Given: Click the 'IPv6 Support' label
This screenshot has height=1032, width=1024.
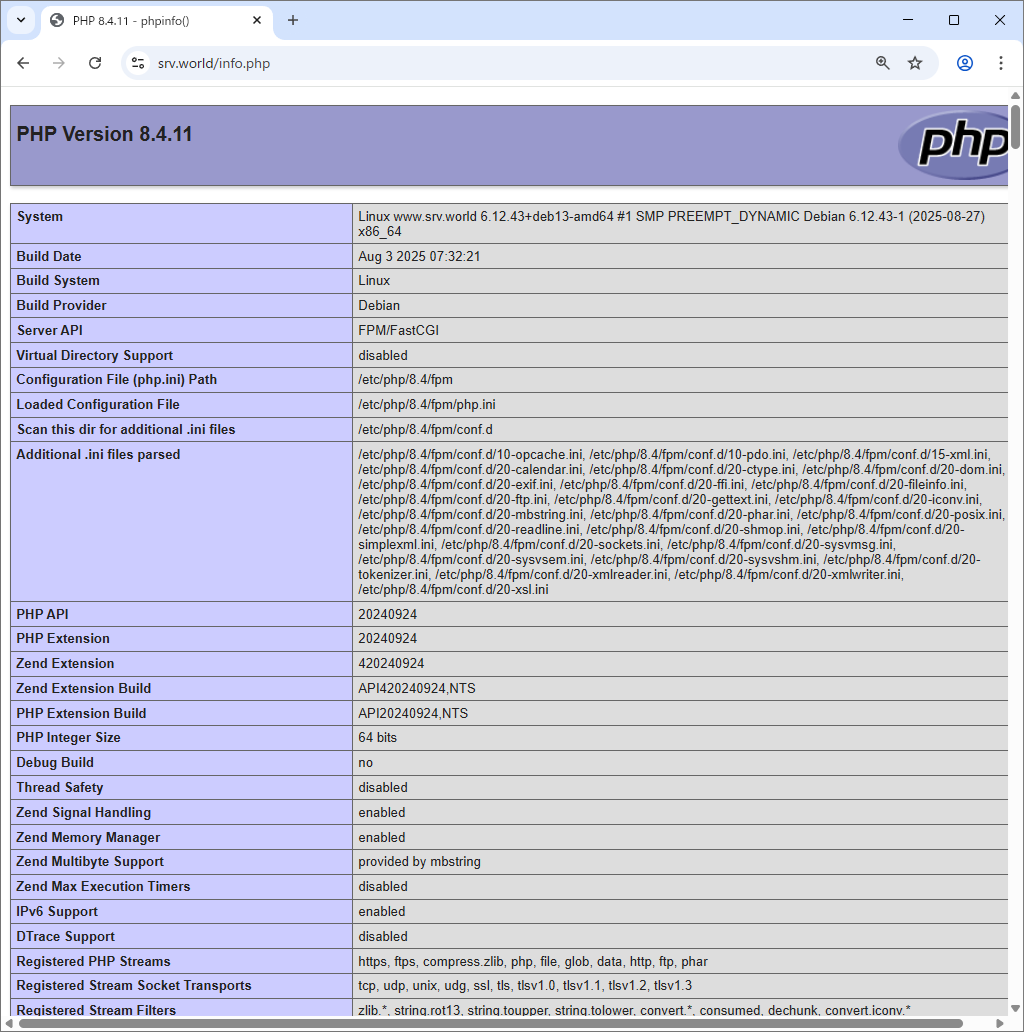Looking at the screenshot, I should (x=57, y=912).
